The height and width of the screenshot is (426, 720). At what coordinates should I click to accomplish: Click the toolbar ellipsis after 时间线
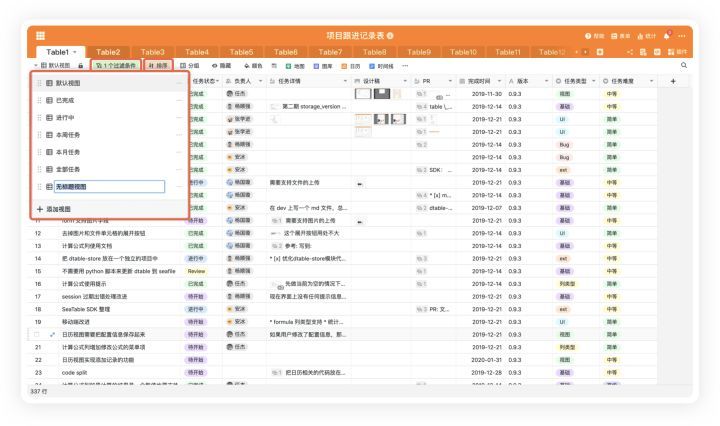[405, 66]
